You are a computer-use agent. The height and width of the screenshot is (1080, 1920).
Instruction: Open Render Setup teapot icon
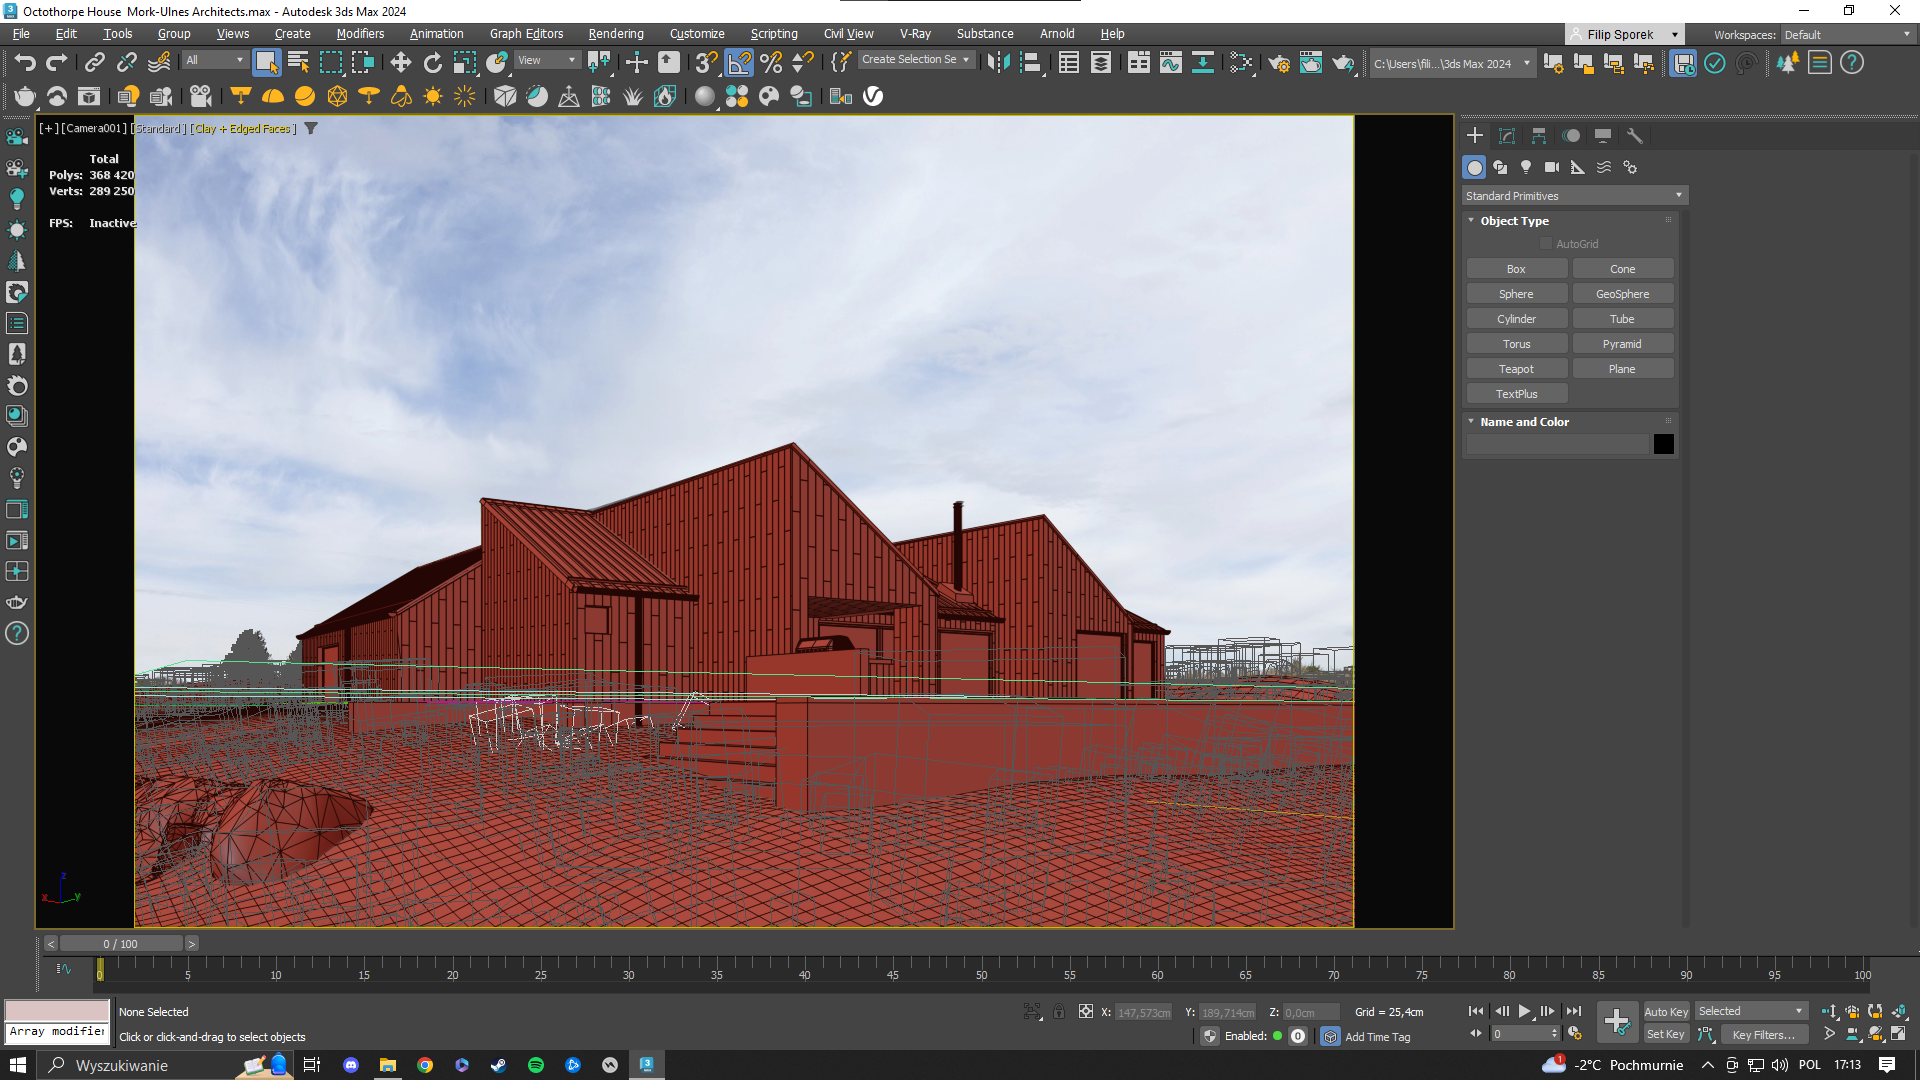(1279, 63)
